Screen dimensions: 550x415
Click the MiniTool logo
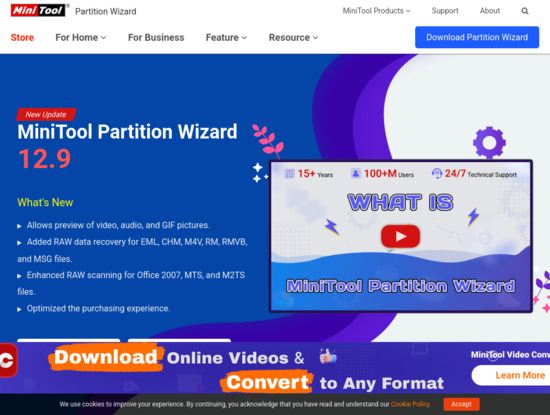click(38, 11)
